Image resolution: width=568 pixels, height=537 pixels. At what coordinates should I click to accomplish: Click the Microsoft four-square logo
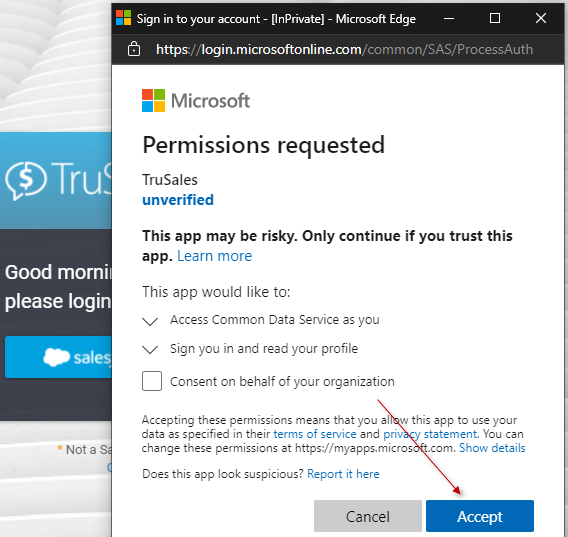153,100
